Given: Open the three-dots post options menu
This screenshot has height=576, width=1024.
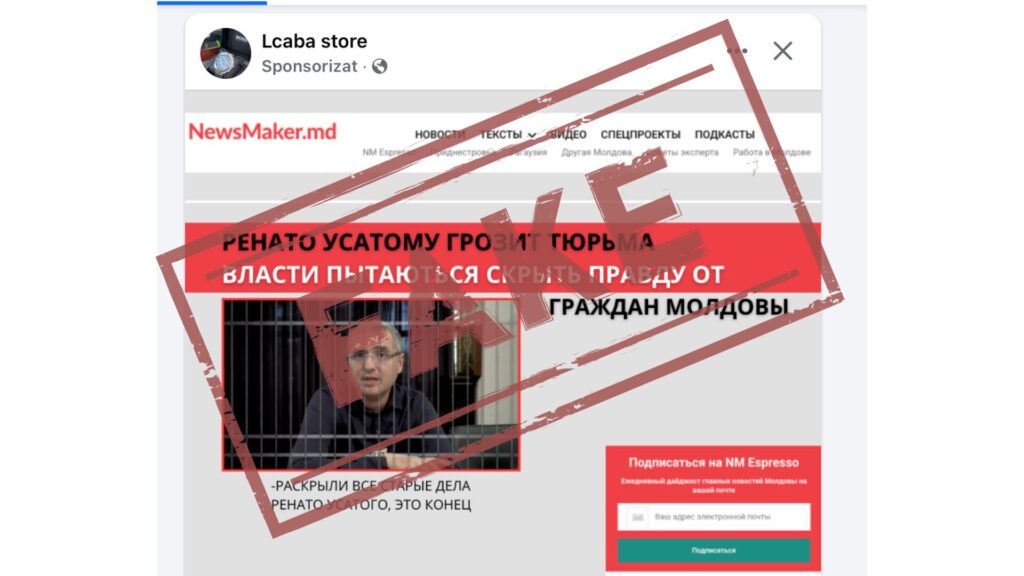Looking at the screenshot, I should 737,50.
